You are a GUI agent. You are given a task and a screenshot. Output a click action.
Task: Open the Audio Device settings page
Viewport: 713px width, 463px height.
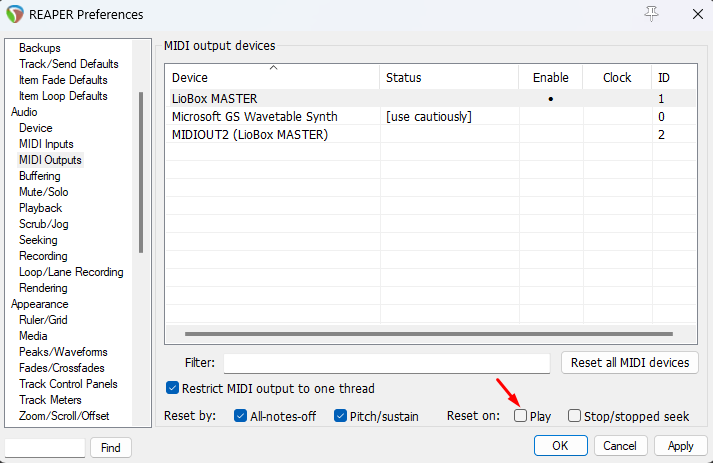[x=35, y=128]
